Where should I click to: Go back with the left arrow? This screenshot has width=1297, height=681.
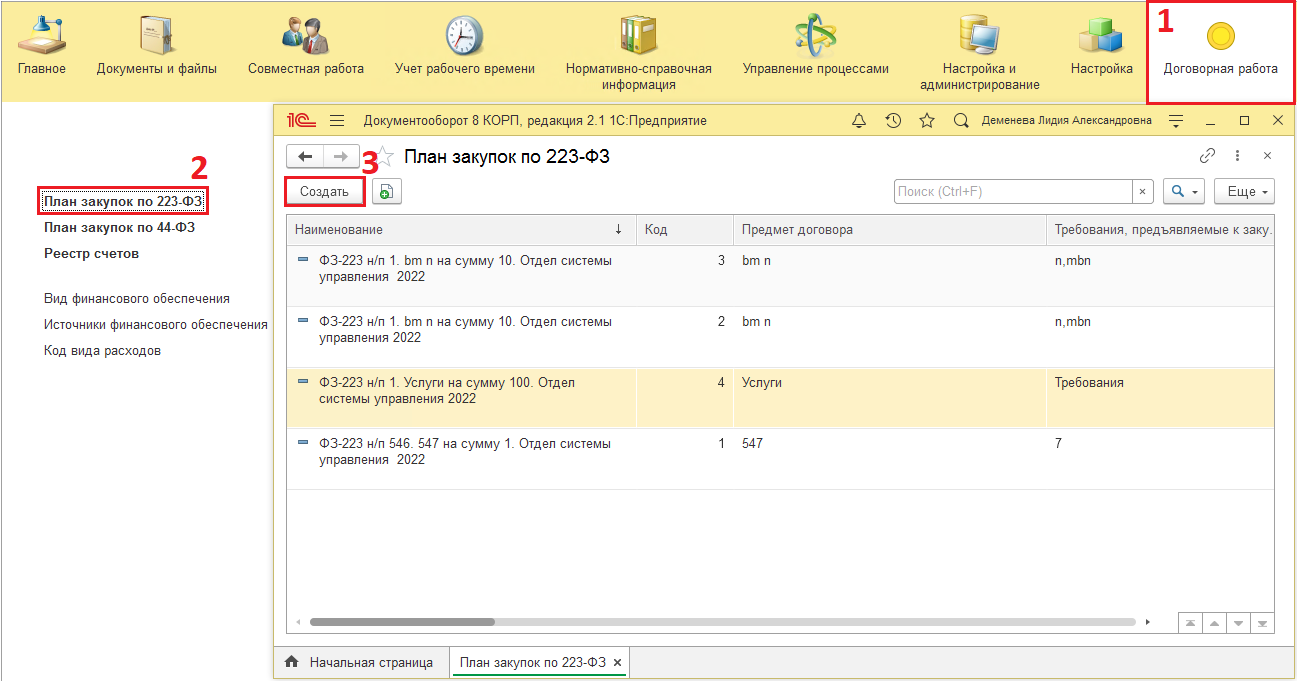point(304,156)
